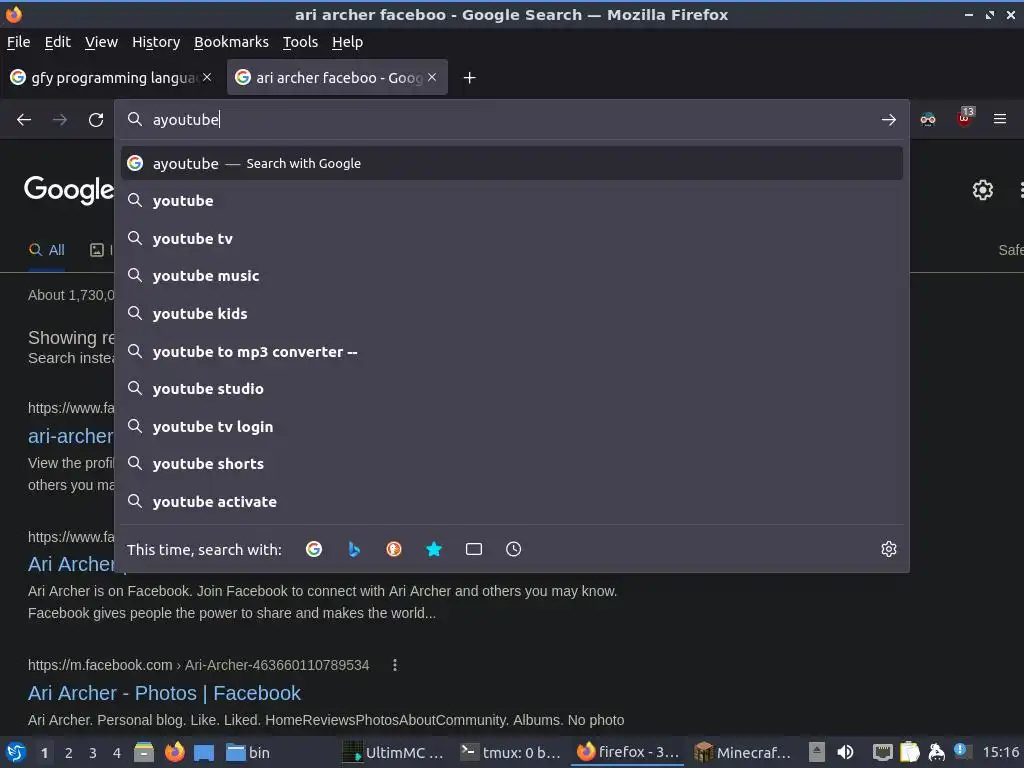Switch to Minecraft taskbar window
1024x768 pixels.
click(x=743, y=752)
